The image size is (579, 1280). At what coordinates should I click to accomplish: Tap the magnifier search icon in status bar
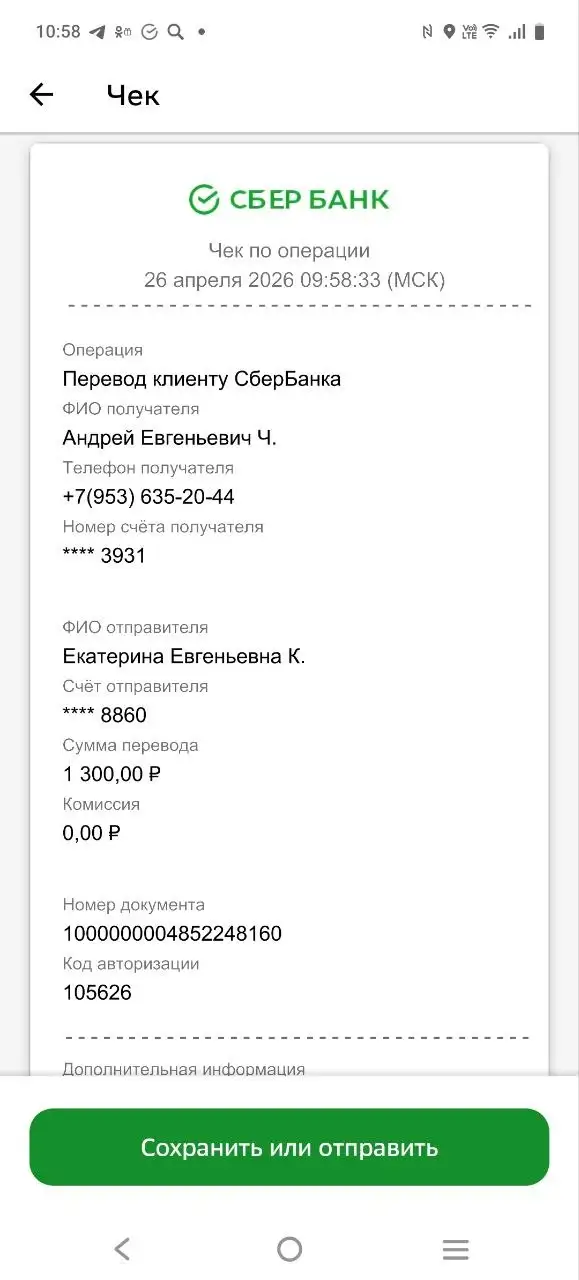(175, 31)
